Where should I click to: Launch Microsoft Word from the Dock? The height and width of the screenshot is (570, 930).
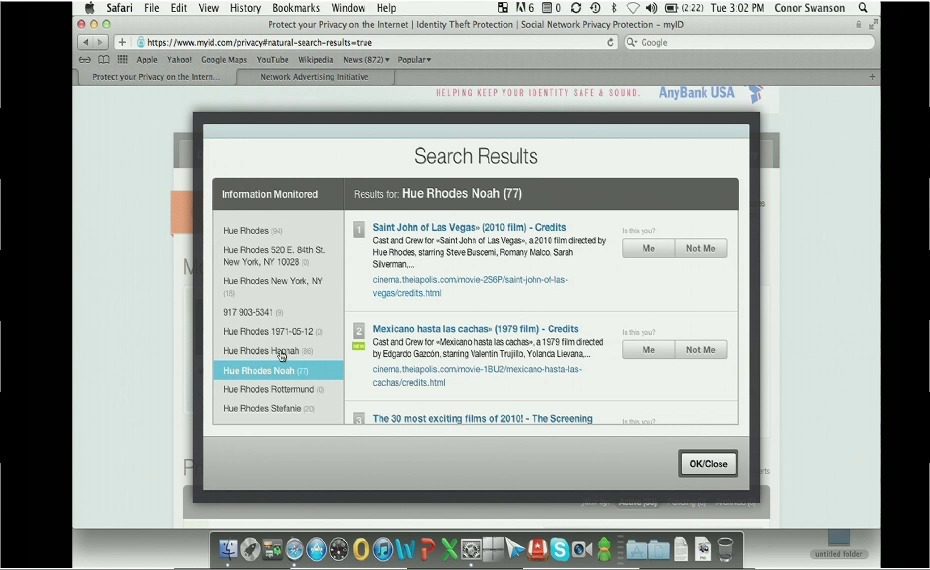406,549
